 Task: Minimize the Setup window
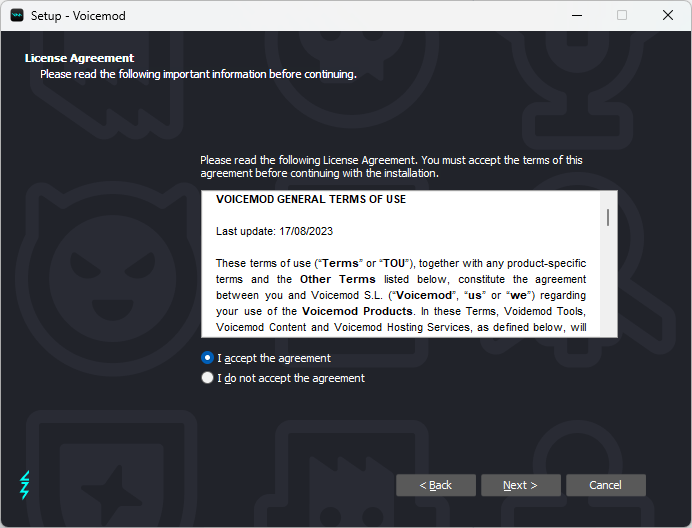pos(577,15)
